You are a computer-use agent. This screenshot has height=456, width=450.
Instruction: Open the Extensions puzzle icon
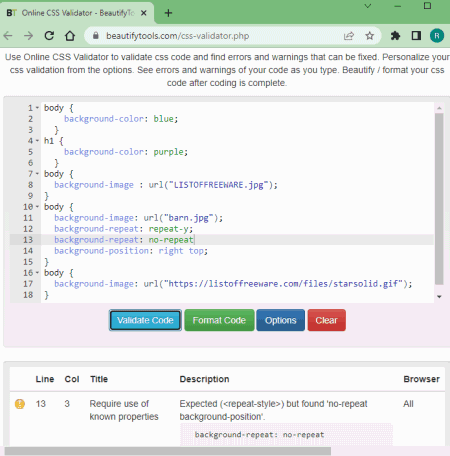click(x=395, y=36)
